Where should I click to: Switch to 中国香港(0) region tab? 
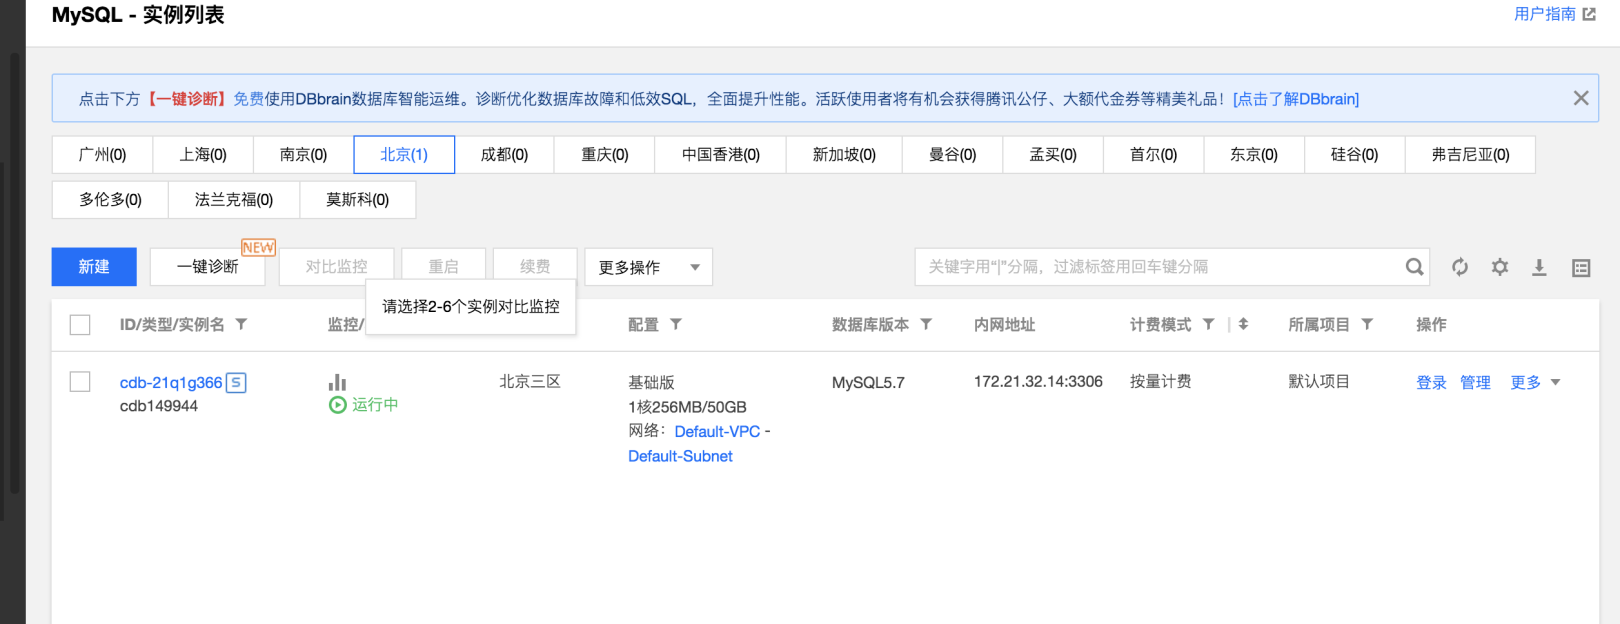pos(721,155)
